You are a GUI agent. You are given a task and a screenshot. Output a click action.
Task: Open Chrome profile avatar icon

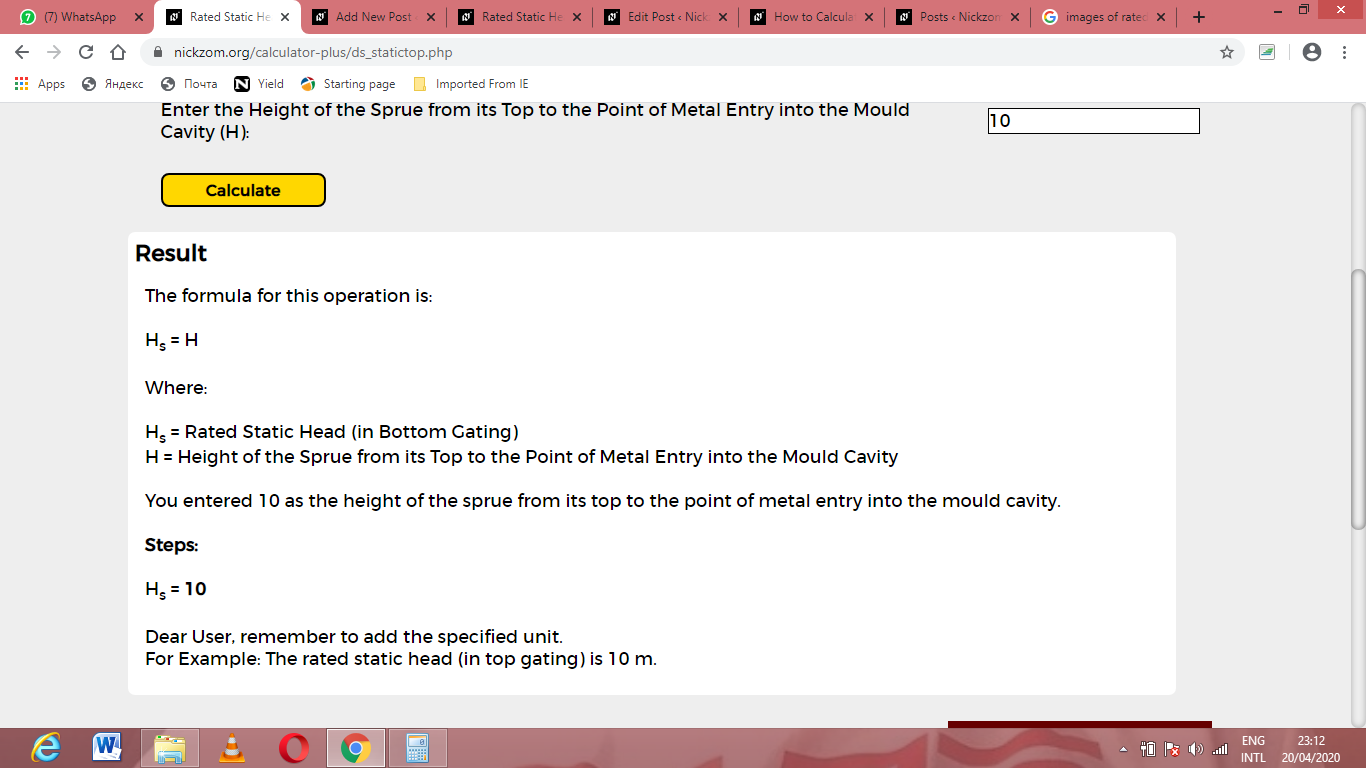pyautogui.click(x=1313, y=52)
